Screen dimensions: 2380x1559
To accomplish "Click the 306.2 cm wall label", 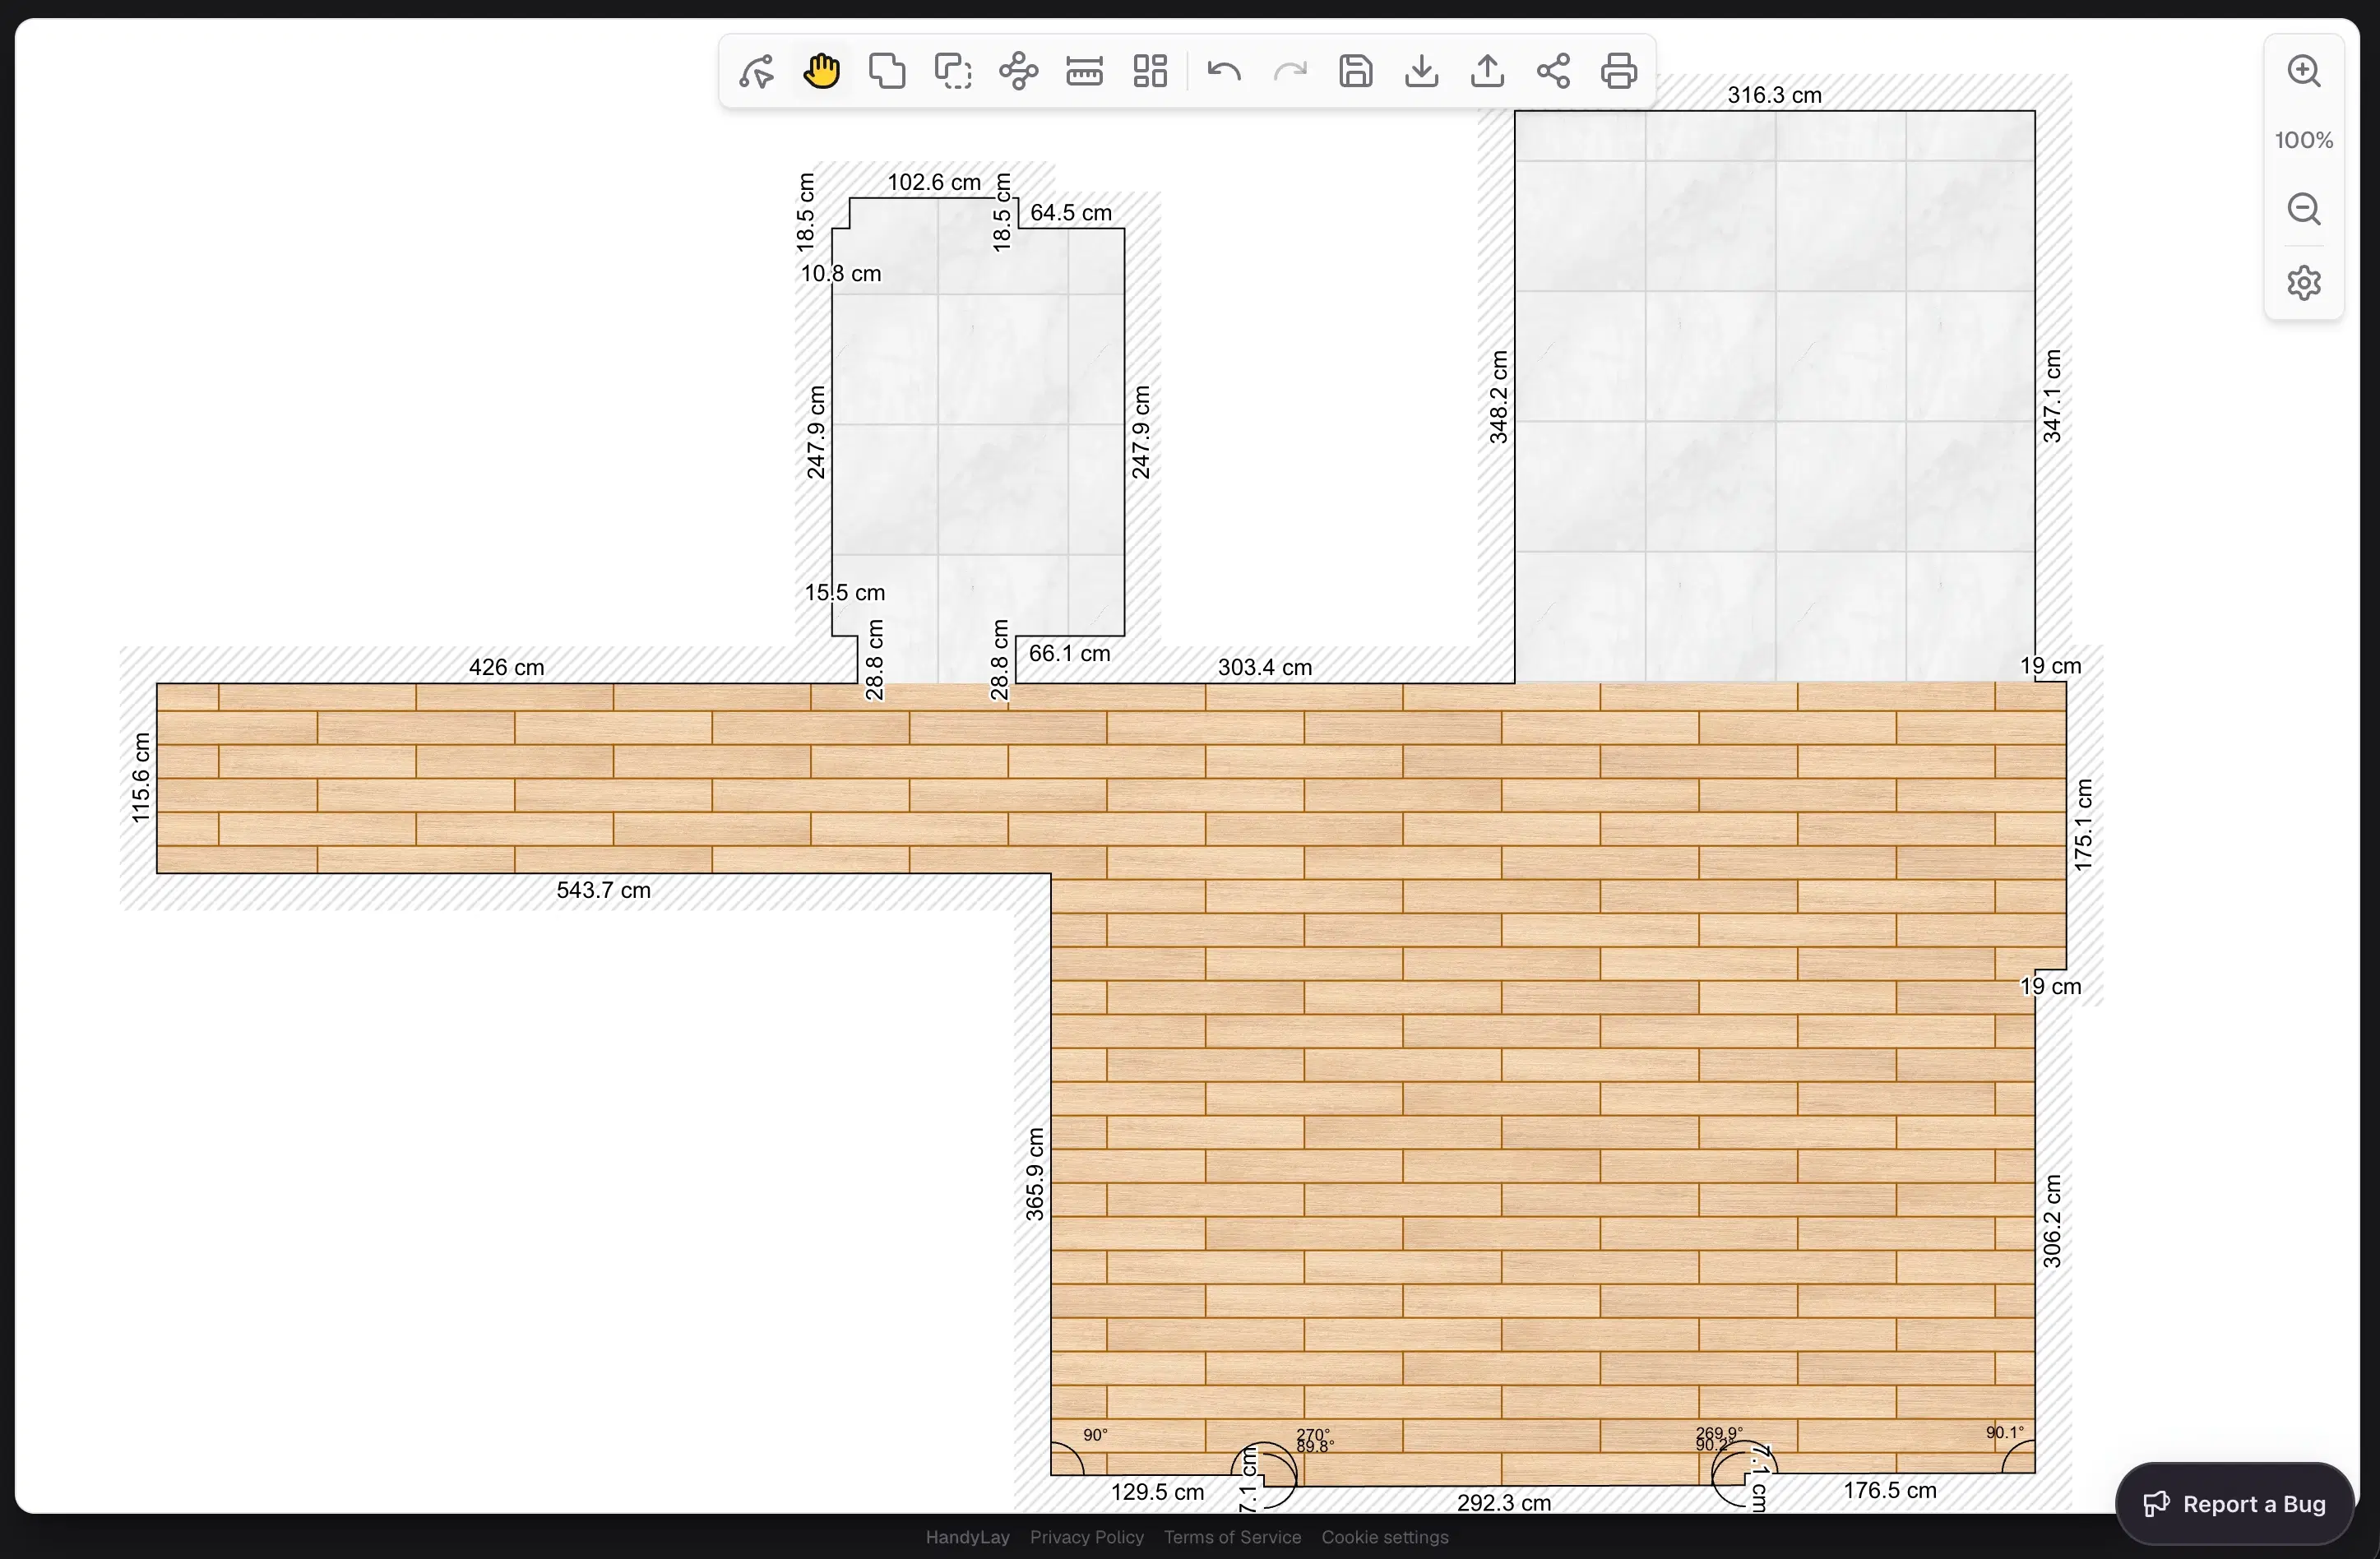I will point(2052,1221).
